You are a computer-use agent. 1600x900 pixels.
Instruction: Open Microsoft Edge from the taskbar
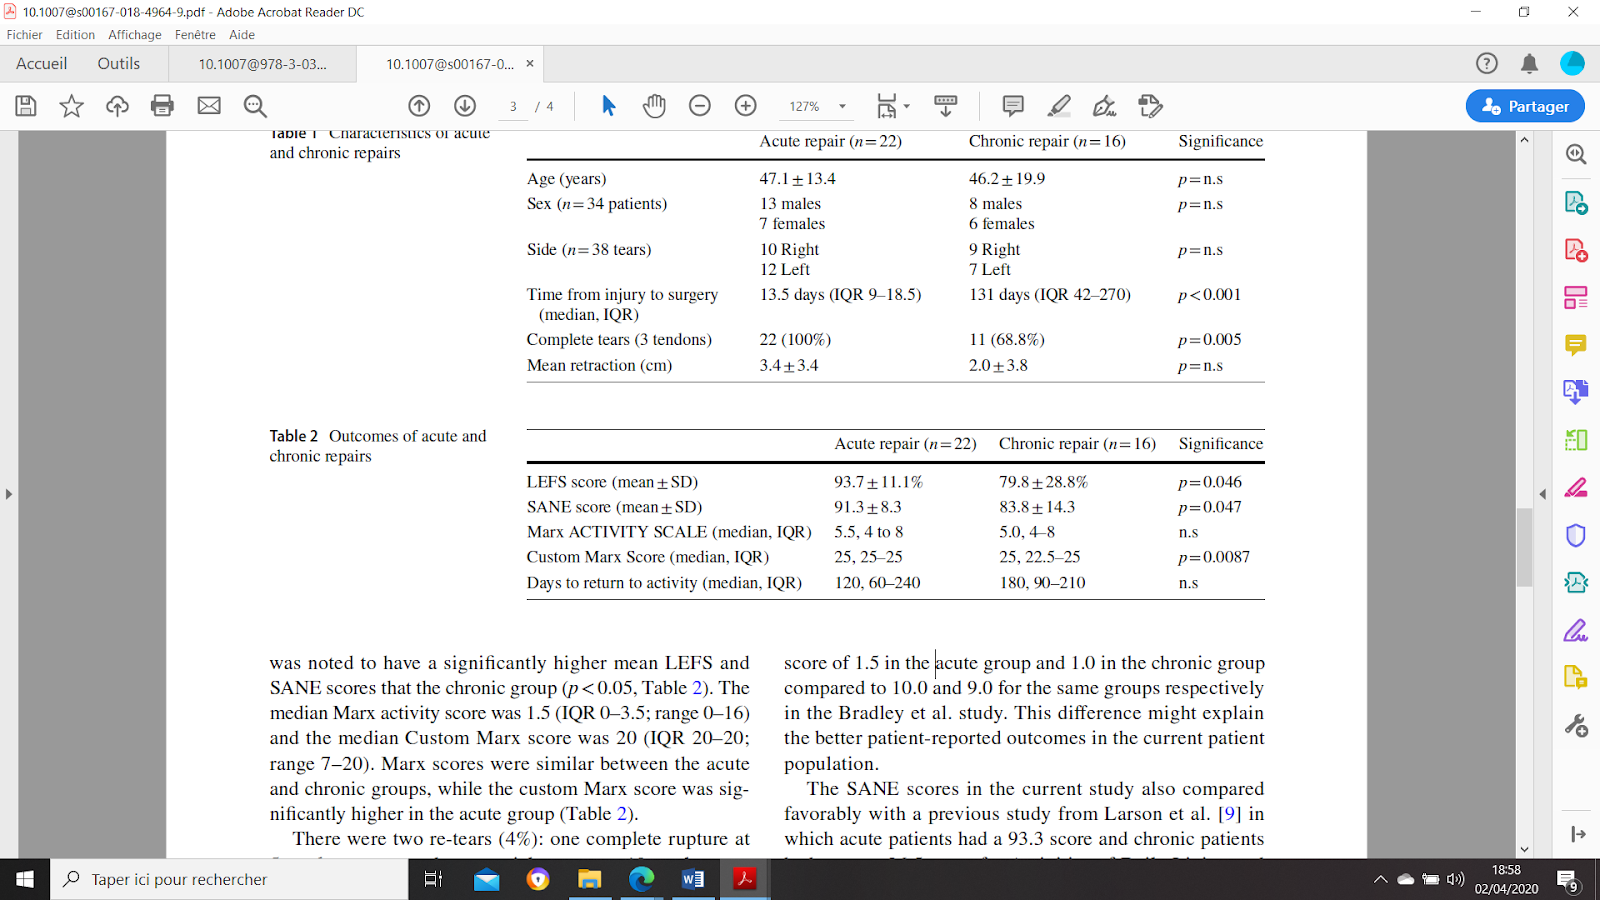coord(641,879)
